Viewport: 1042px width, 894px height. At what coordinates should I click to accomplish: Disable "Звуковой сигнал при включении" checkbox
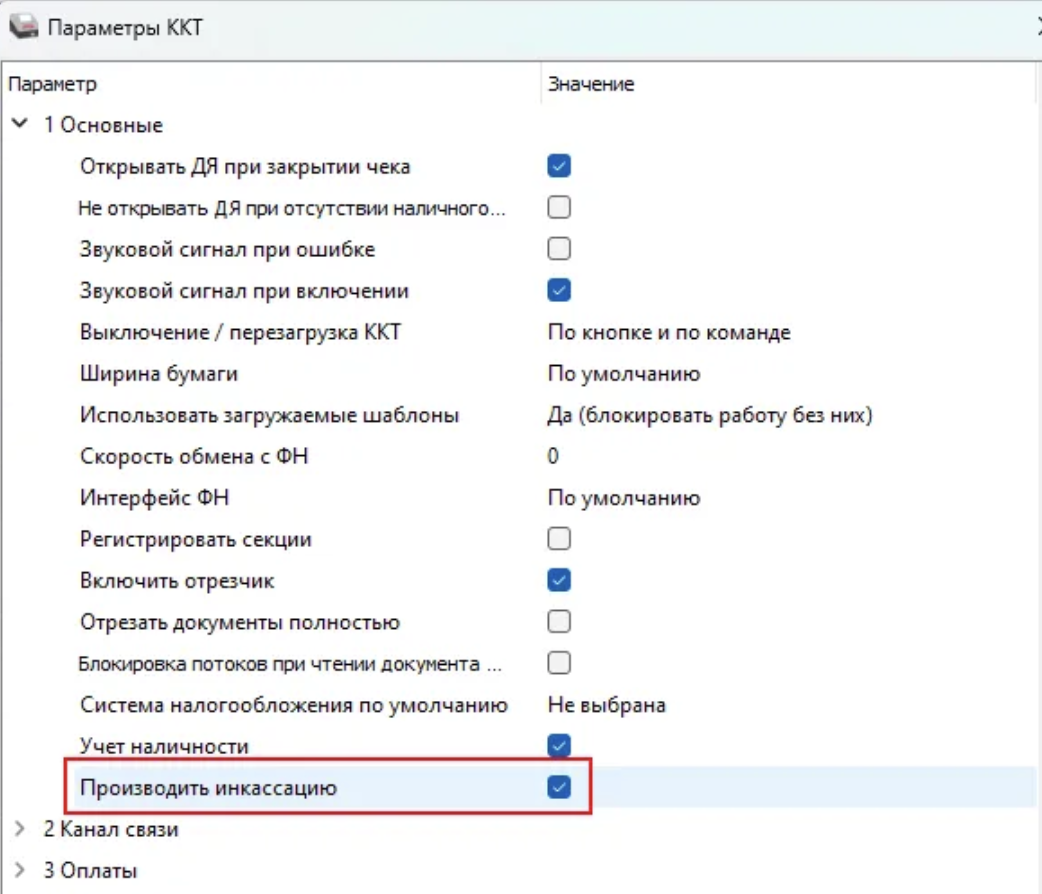pyautogui.click(x=559, y=291)
